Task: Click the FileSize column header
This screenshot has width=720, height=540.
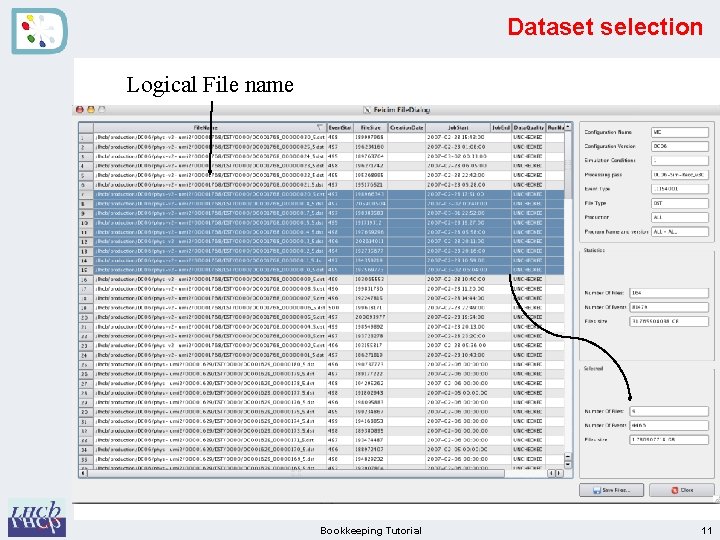Action: click(371, 127)
